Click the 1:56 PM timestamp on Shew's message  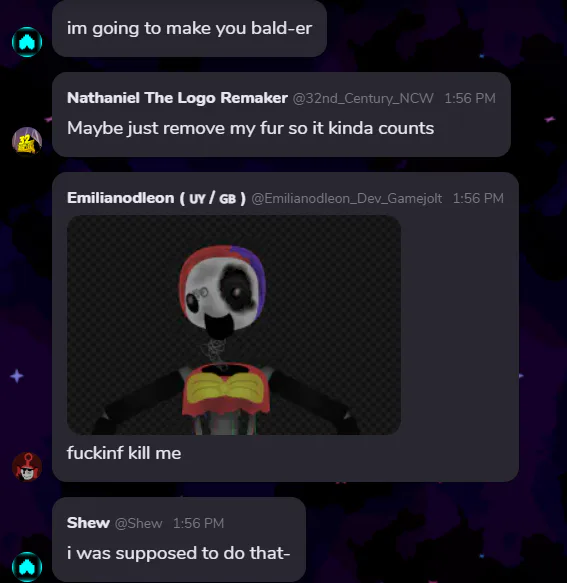pyautogui.click(x=199, y=524)
